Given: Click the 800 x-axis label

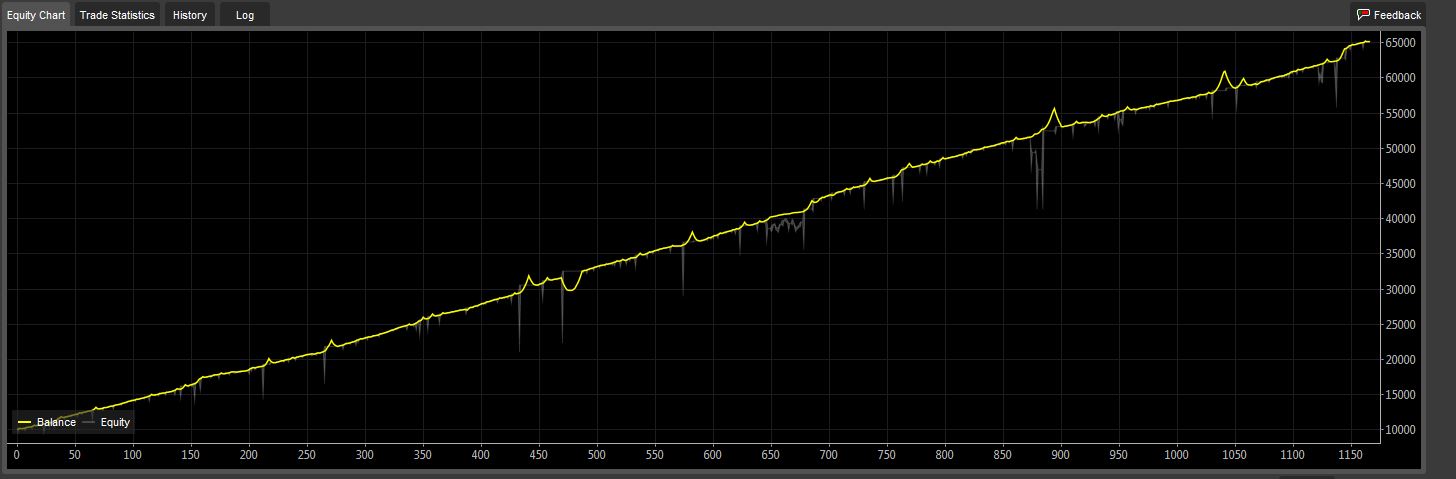Looking at the screenshot, I should point(945,455).
